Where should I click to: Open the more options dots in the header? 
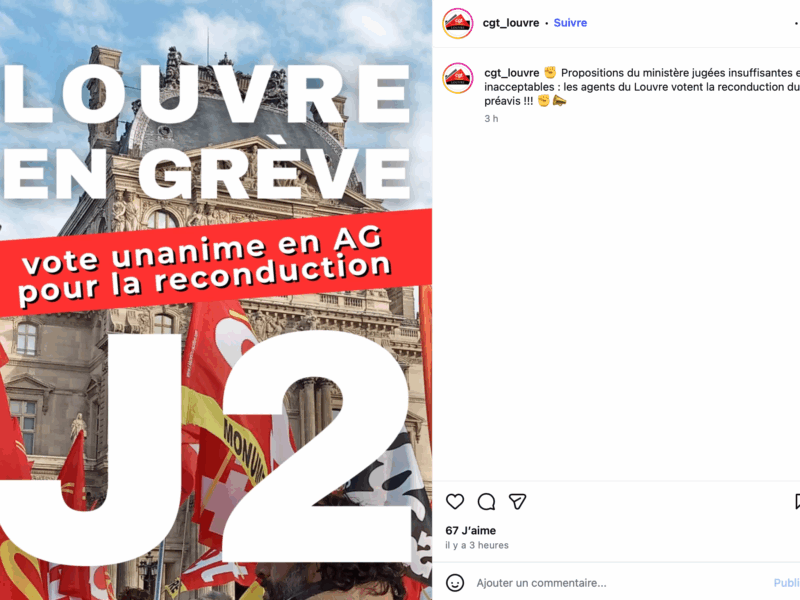pyautogui.click(x=797, y=23)
